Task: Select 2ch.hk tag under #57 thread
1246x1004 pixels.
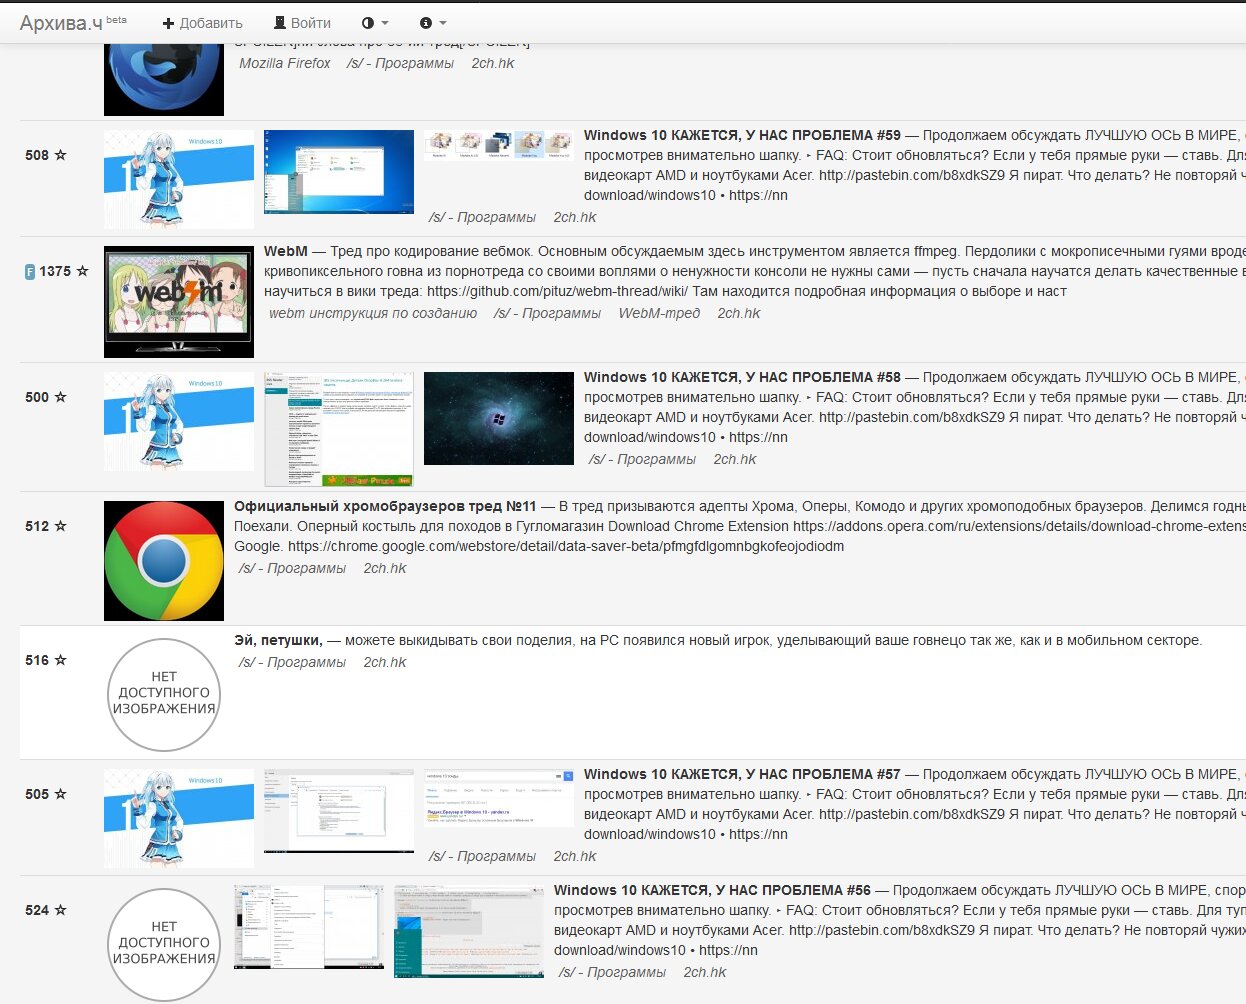Action: pos(575,856)
